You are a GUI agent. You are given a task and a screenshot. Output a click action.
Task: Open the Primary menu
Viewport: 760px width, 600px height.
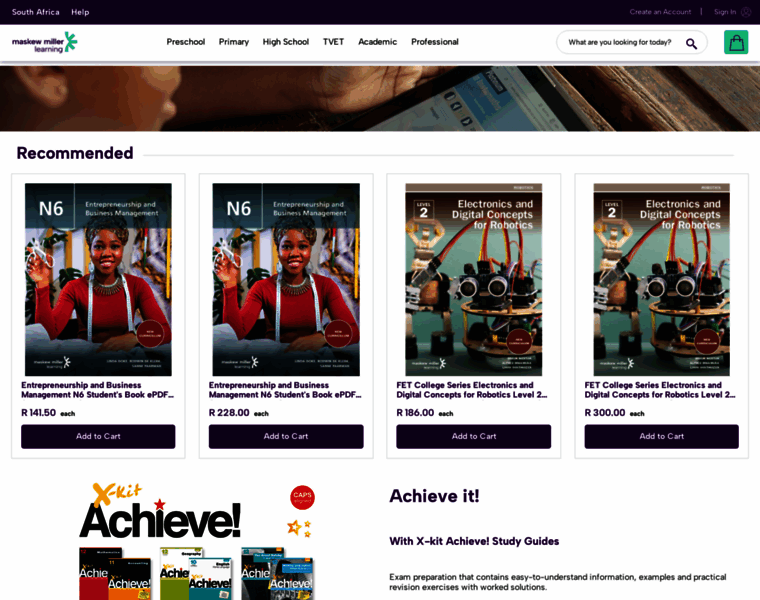(x=234, y=42)
